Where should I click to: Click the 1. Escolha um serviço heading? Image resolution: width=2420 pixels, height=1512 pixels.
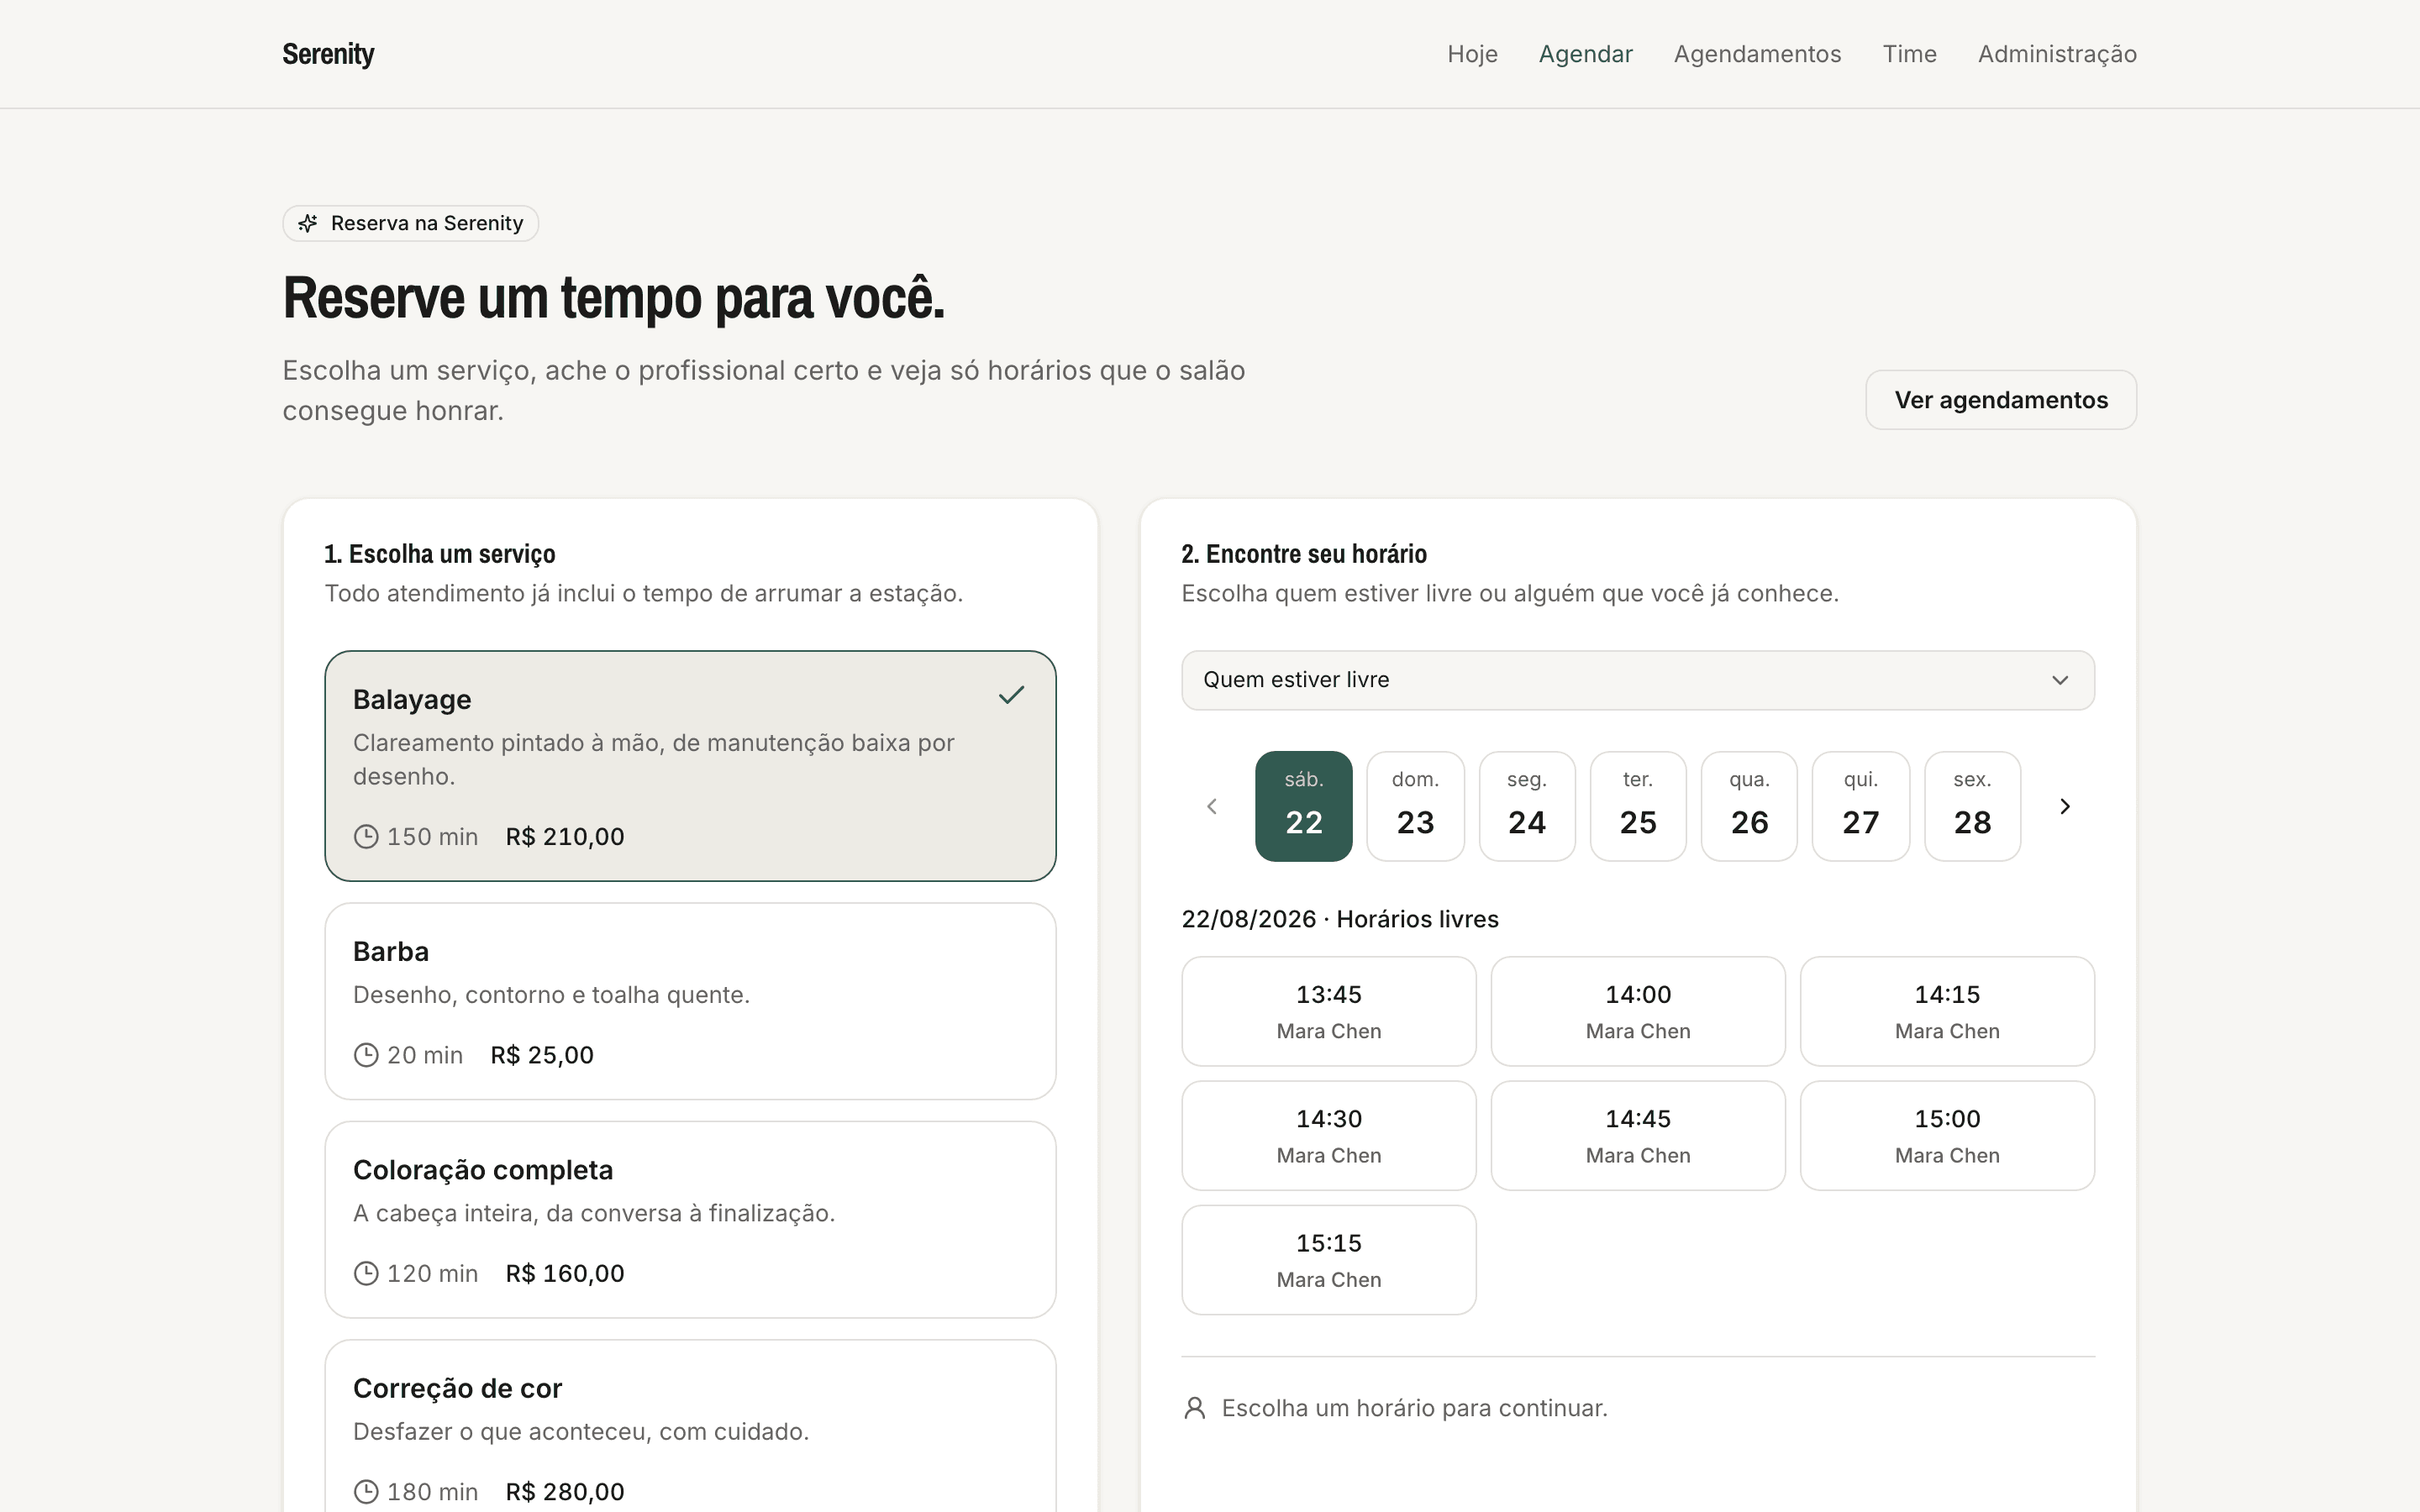440,554
